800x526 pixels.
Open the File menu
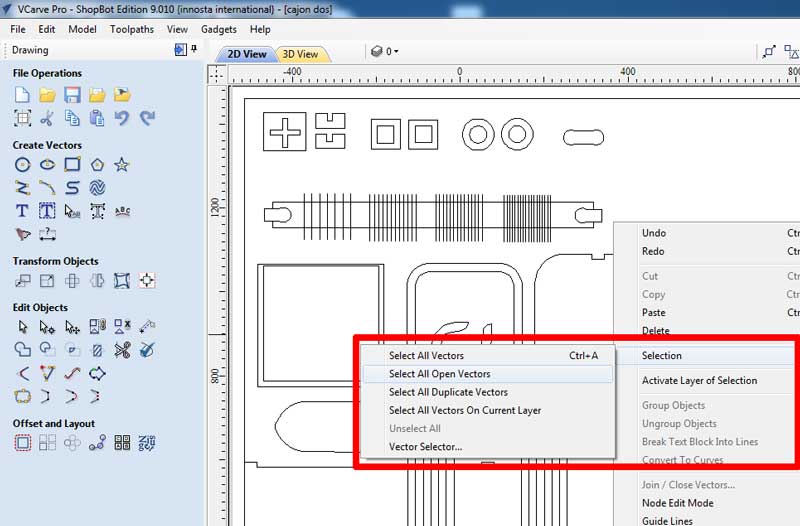(18, 29)
